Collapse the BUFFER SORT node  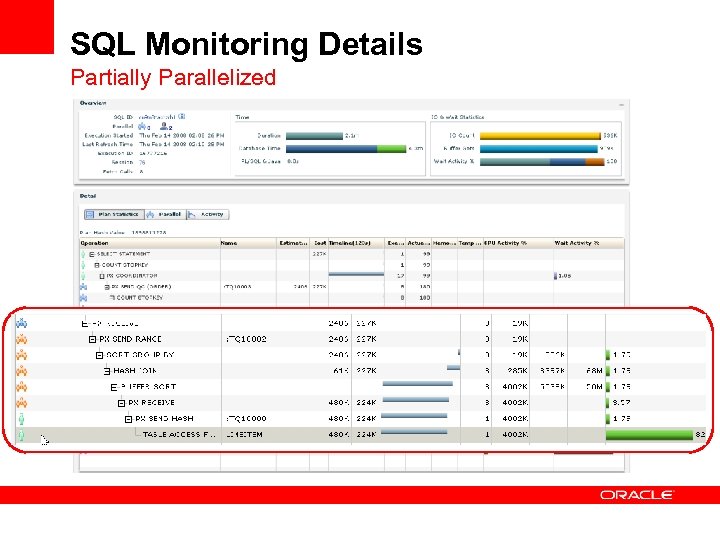(114, 387)
